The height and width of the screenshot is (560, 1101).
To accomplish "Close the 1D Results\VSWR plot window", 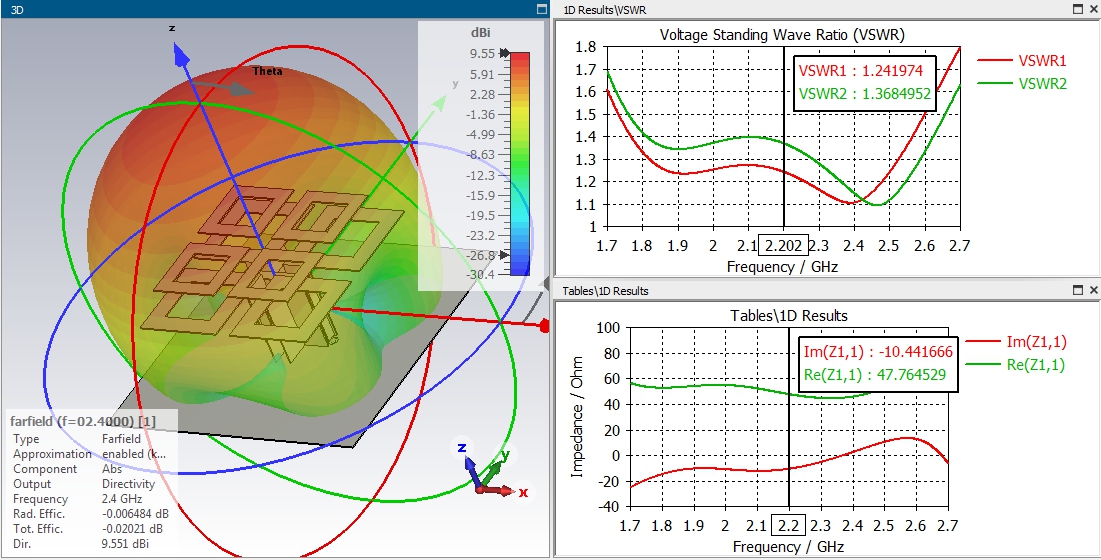I will pos(1093,10).
